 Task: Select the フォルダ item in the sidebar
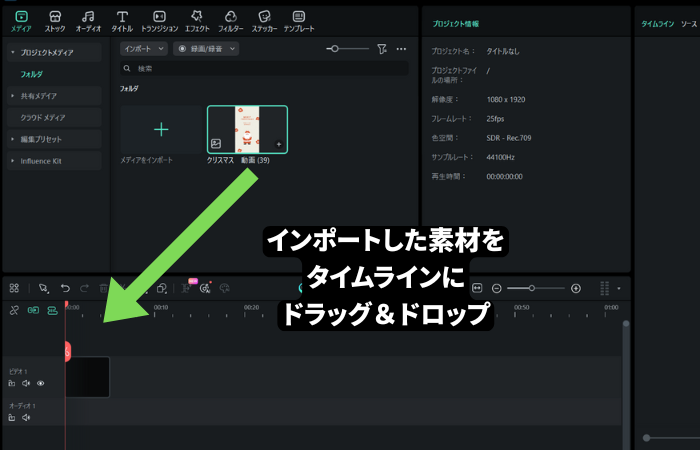(31, 74)
